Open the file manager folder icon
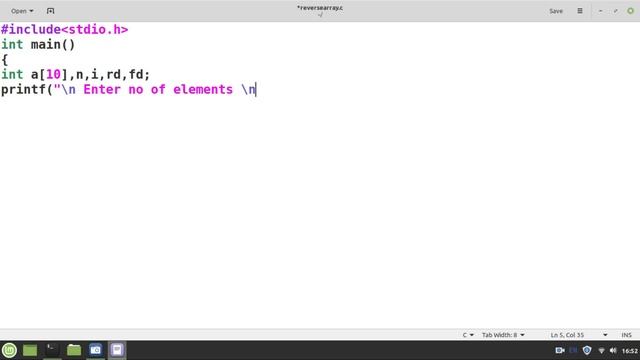This screenshot has height=360, width=640. [74, 350]
